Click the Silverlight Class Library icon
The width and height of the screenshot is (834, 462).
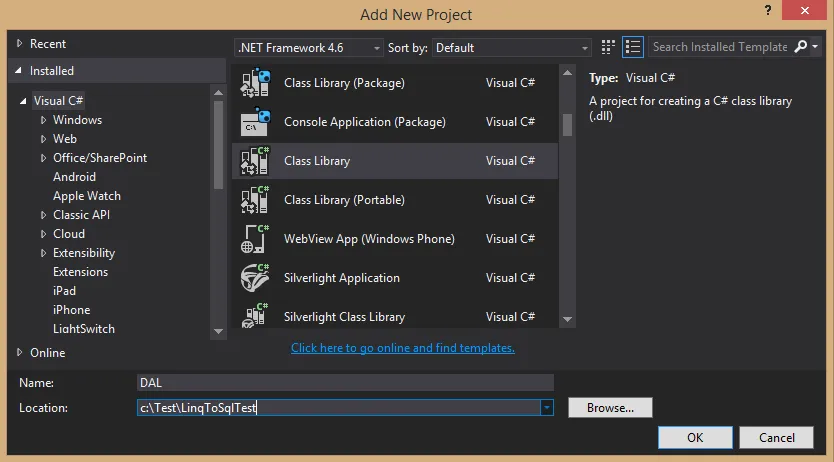coord(256,317)
